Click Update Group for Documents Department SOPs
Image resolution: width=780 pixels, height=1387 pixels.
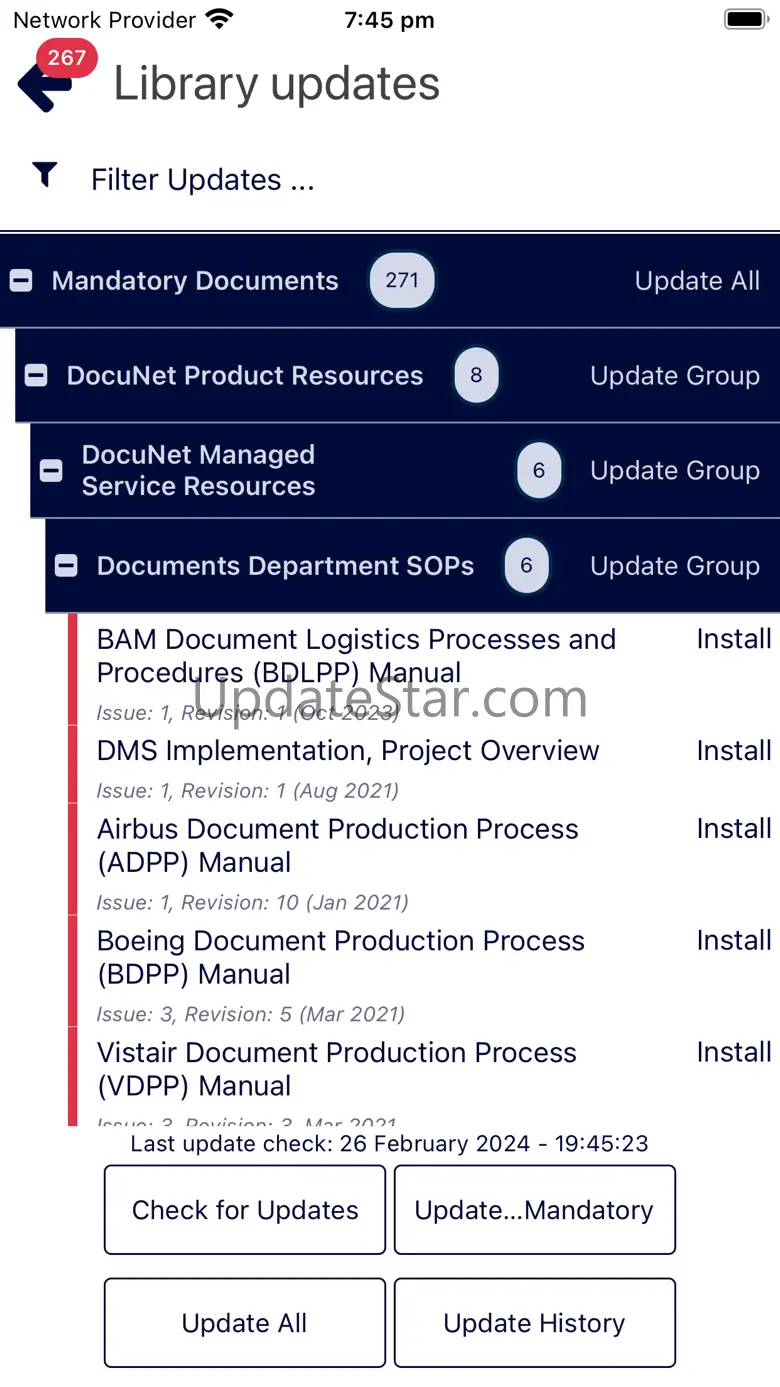pyautogui.click(x=675, y=566)
